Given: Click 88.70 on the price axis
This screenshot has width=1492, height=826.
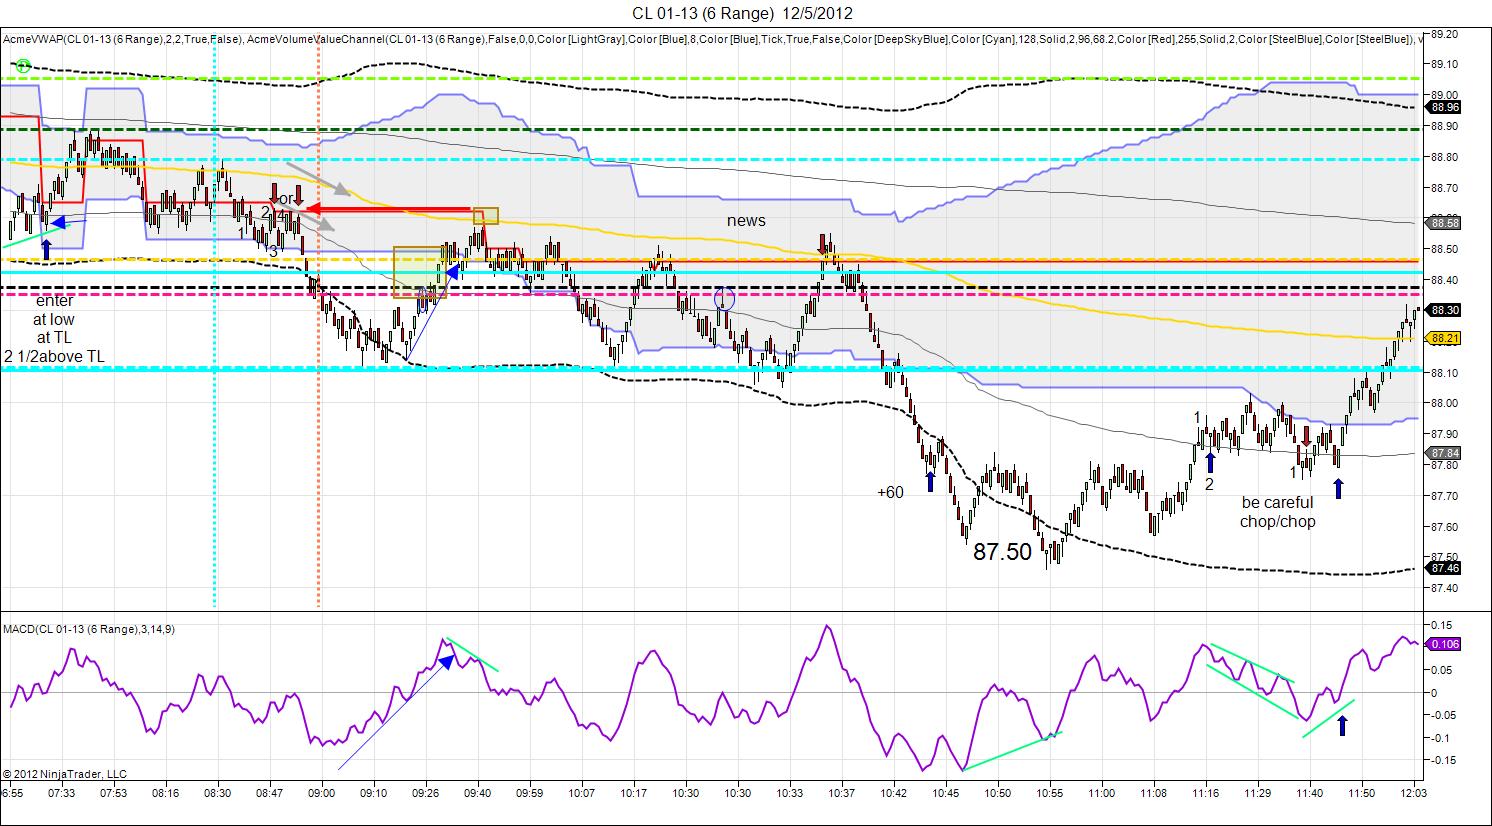Looking at the screenshot, I should pos(1445,188).
